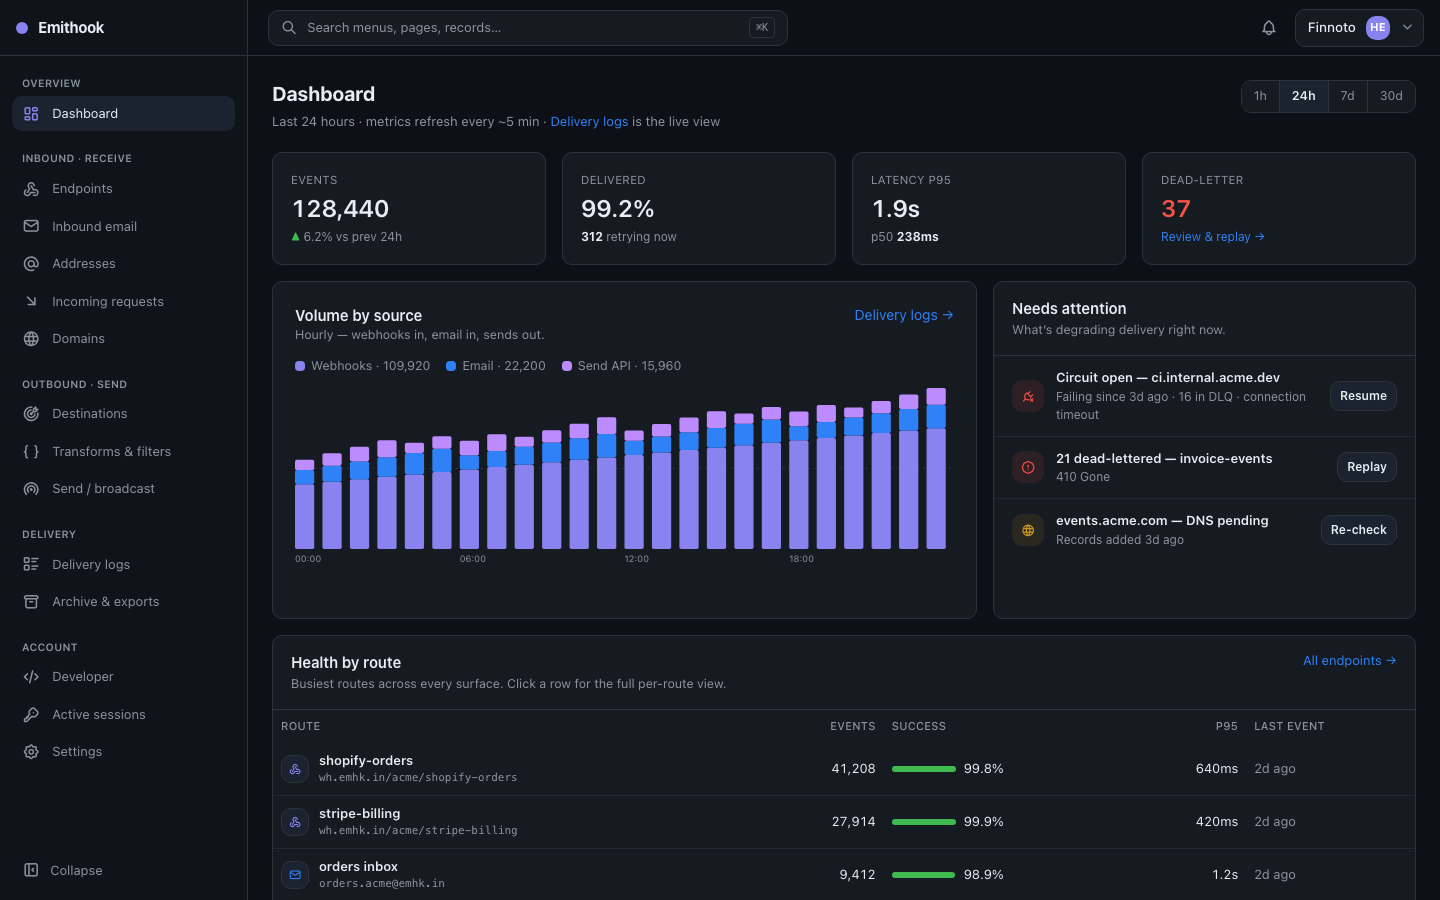The height and width of the screenshot is (900, 1440).
Task: Click the 00:00 bar in volume chart
Action: 305,504
